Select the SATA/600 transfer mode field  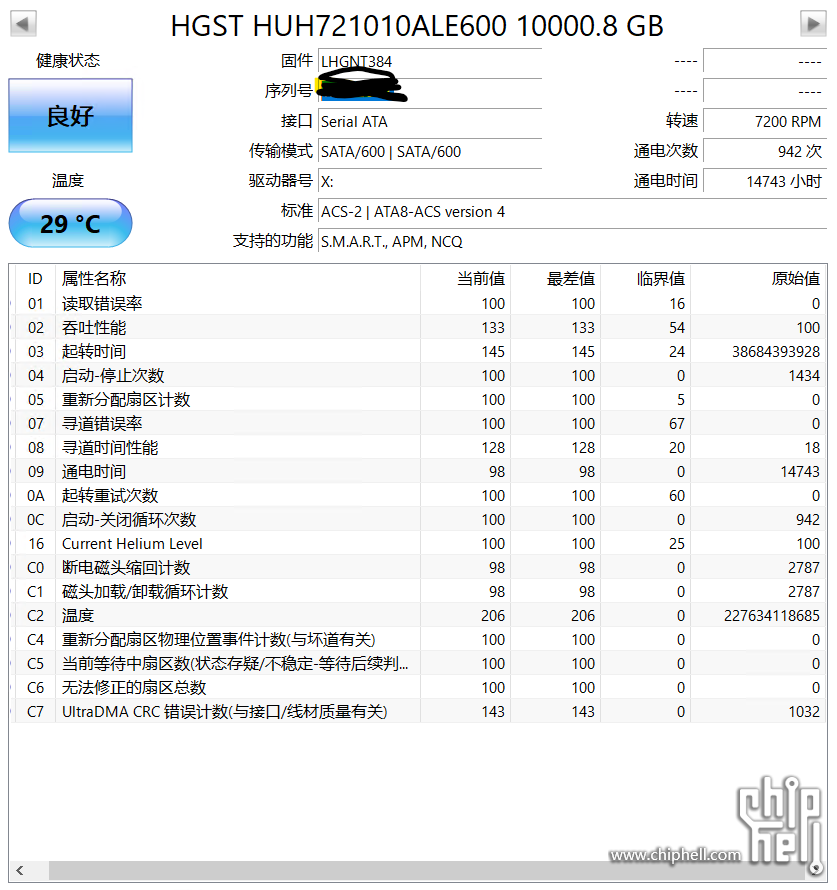[430, 152]
